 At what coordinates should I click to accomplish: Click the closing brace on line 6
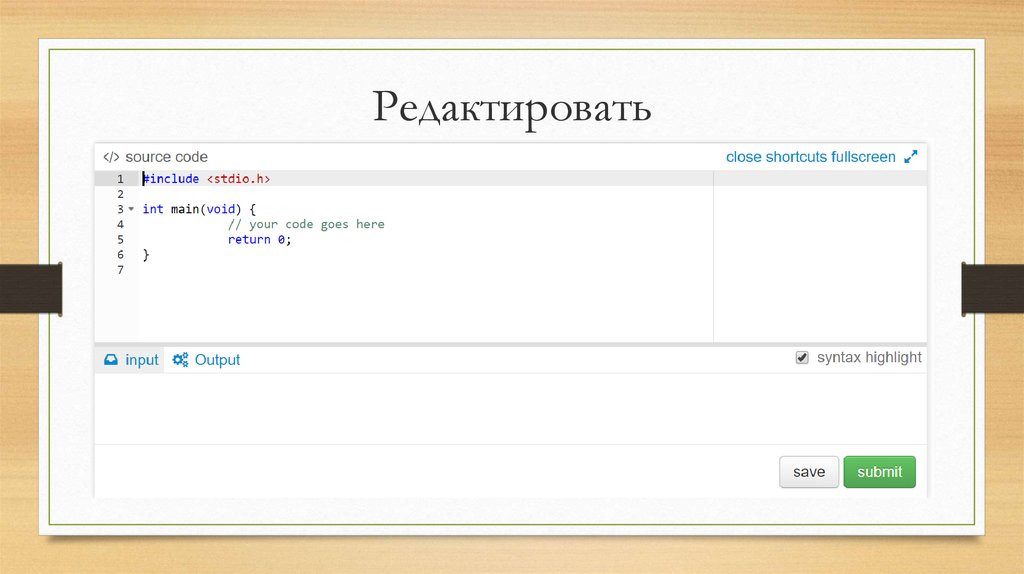point(146,255)
